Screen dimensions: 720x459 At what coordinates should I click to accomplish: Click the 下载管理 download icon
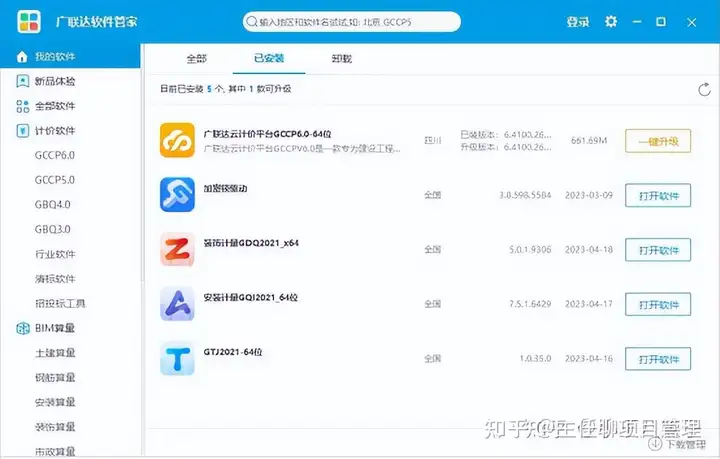click(x=654, y=443)
